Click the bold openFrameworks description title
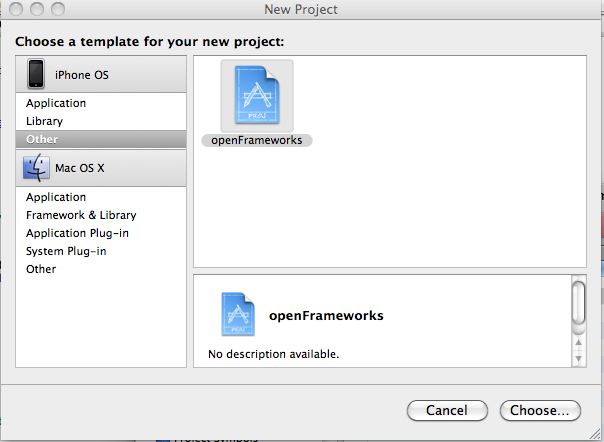This screenshot has height=442, width=604. (x=326, y=316)
